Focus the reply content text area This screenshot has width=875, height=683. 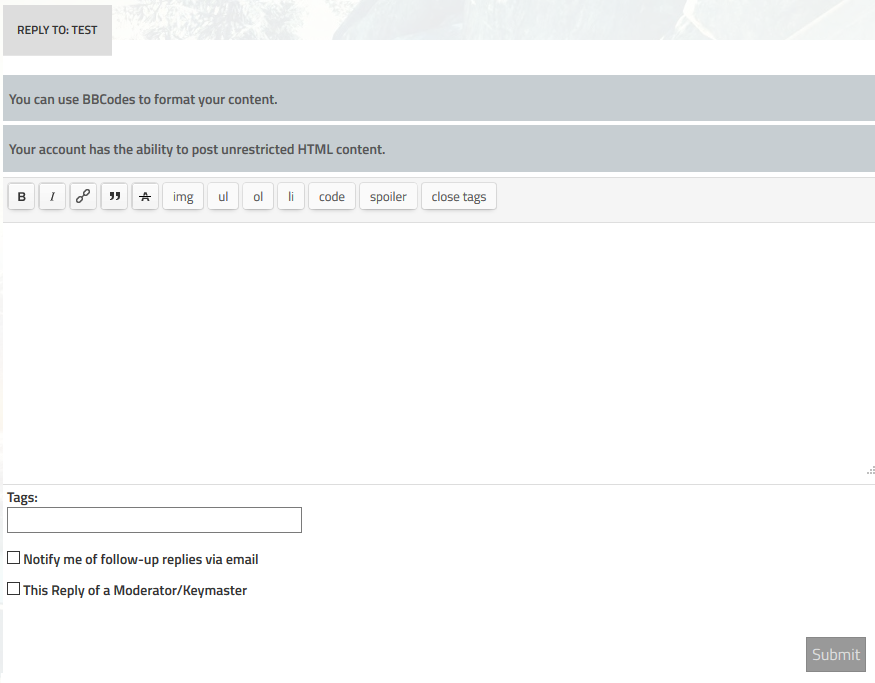point(437,350)
